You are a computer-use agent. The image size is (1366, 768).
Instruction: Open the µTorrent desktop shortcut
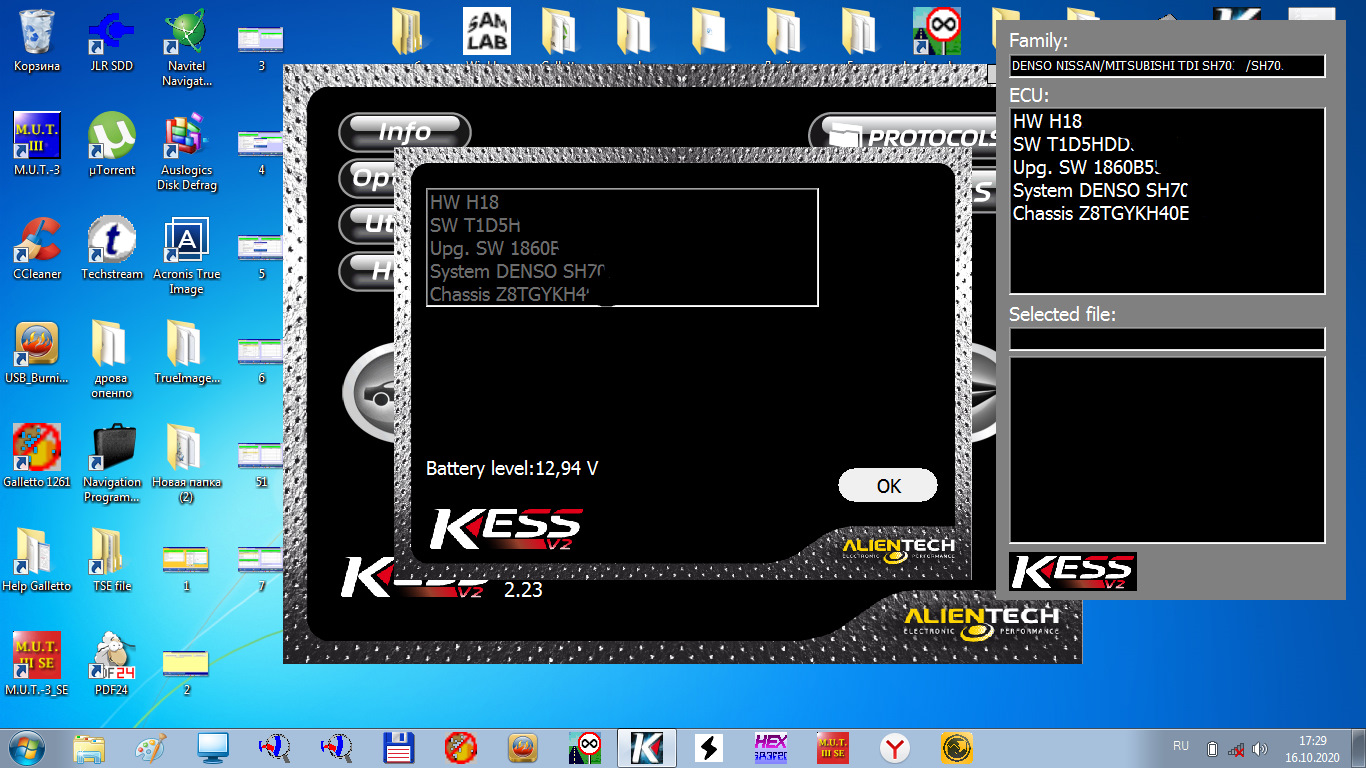pos(112,145)
